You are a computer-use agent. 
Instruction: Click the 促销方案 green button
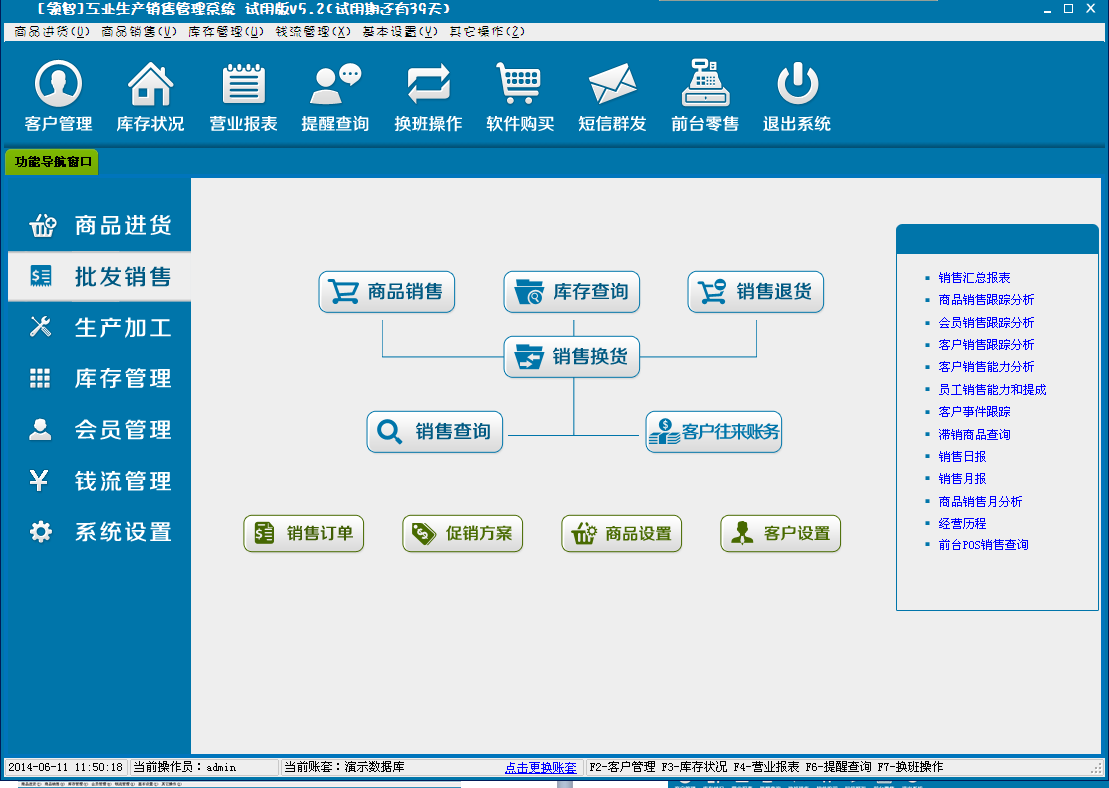[462, 534]
